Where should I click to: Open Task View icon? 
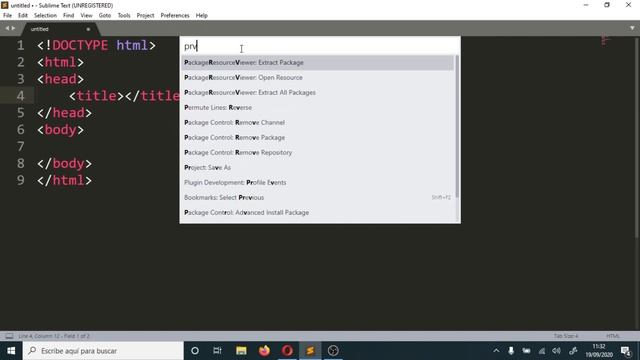click(x=218, y=351)
